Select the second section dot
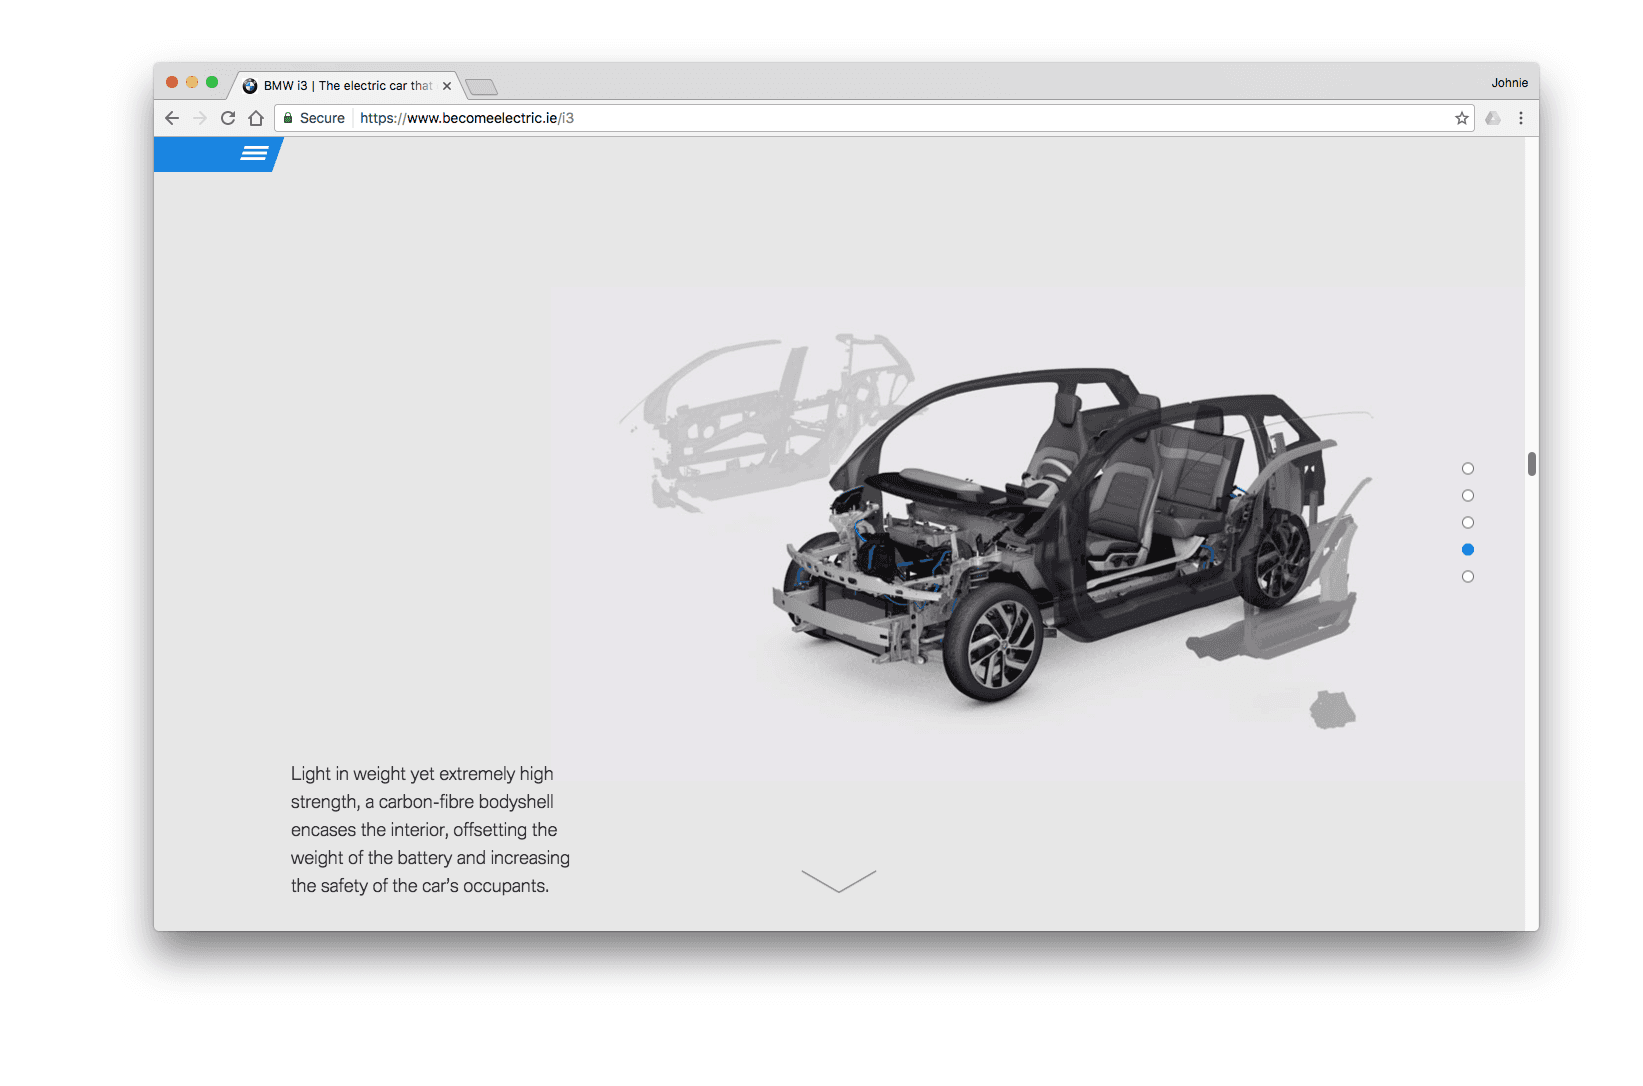Image resolution: width=1643 pixels, height=1086 pixels. 1468,496
